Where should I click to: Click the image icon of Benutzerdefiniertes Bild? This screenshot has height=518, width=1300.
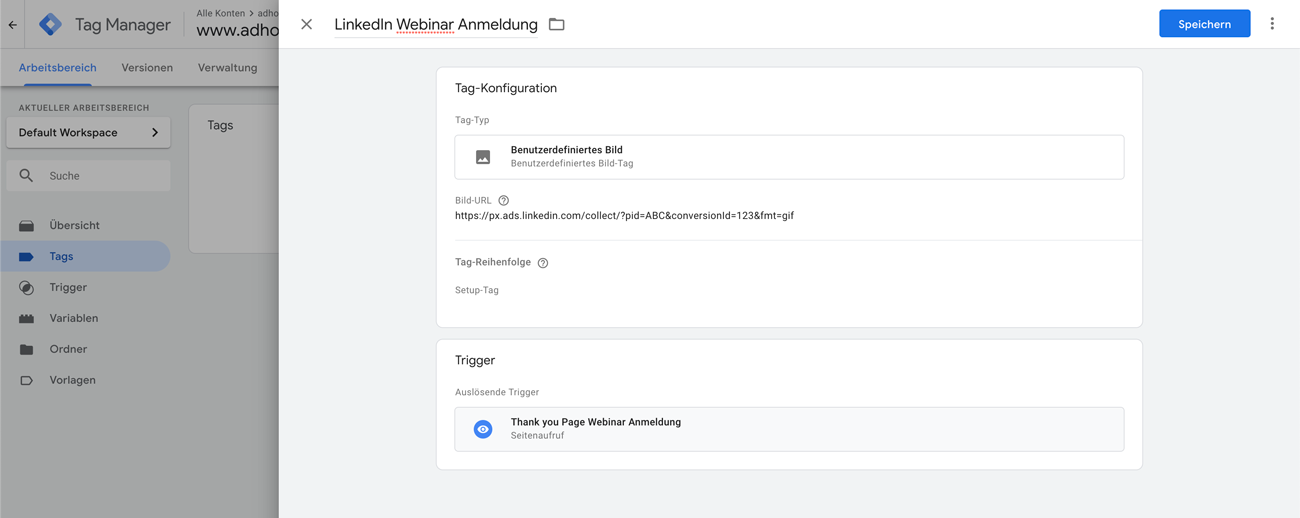click(483, 157)
